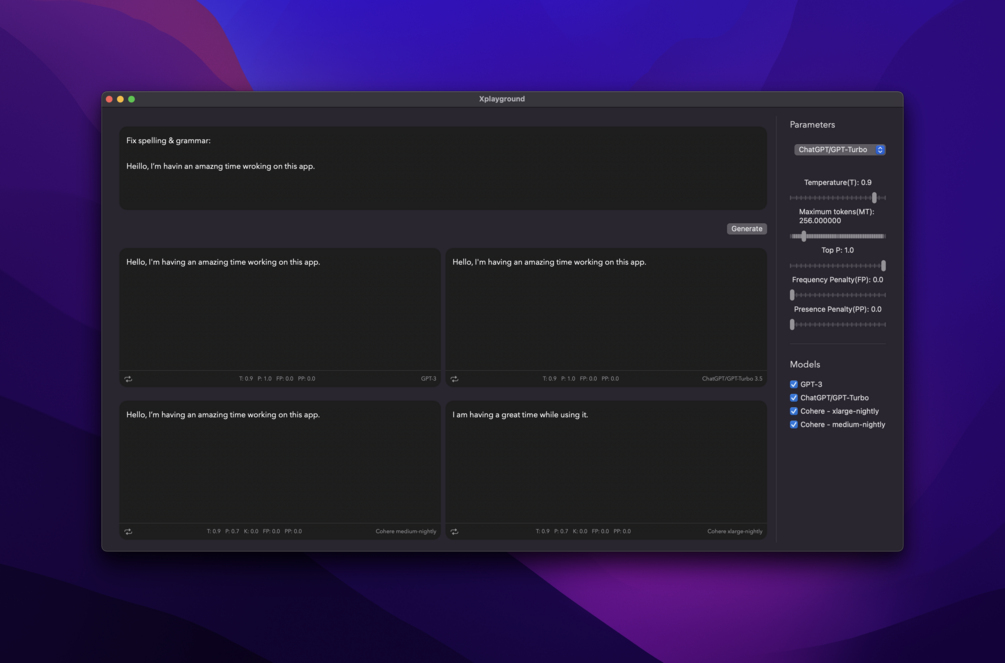The height and width of the screenshot is (663, 1005).
Task: Regenerate the Cohere medium-nightly output
Action: [128, 532]
